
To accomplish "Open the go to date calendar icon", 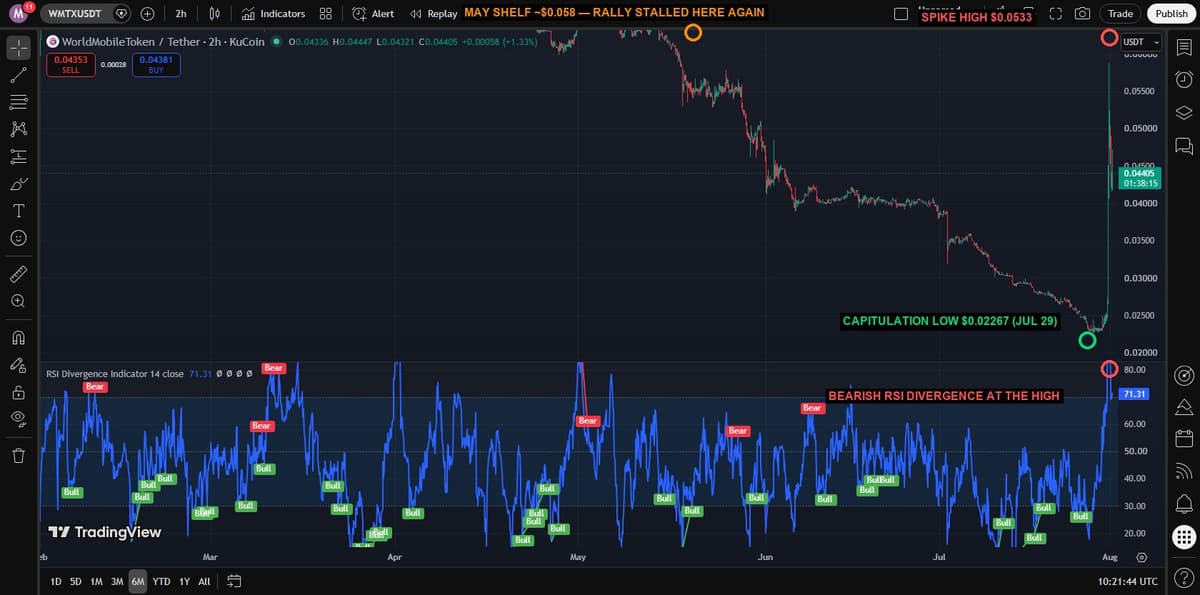I will pos(234,581).
